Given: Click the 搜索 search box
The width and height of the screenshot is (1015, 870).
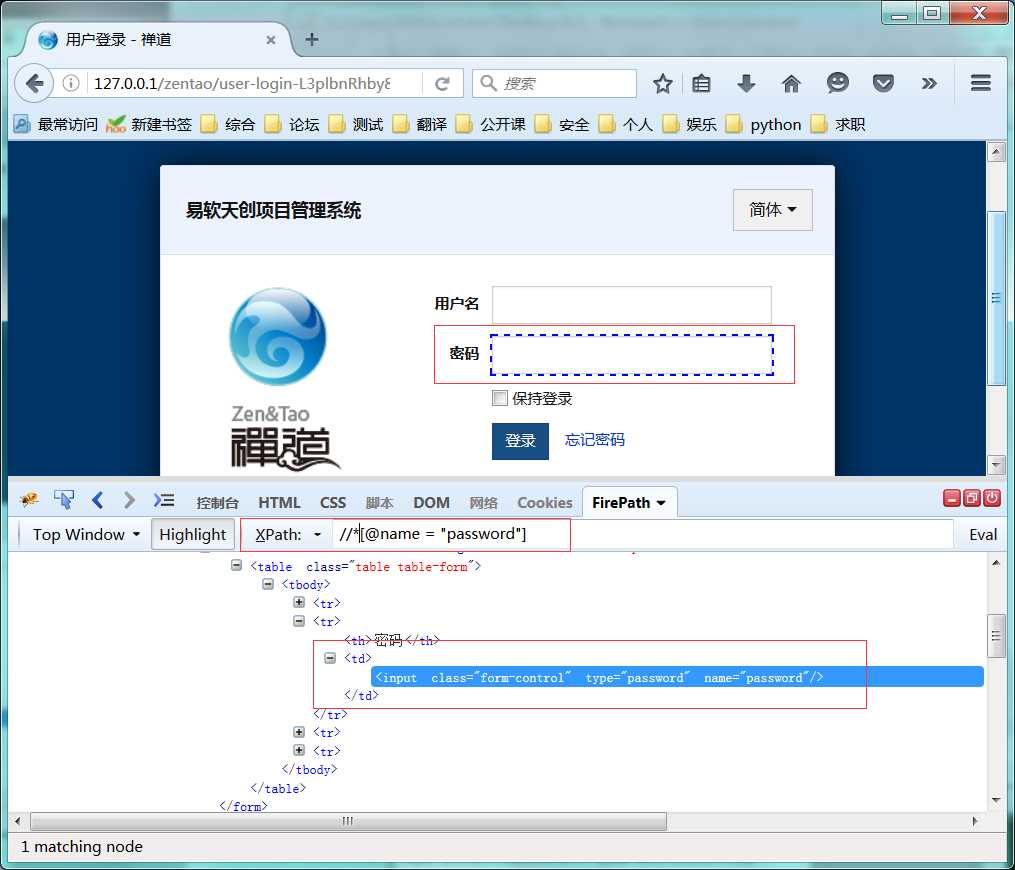Looking at the screenshot, I should tap(554, 84).
